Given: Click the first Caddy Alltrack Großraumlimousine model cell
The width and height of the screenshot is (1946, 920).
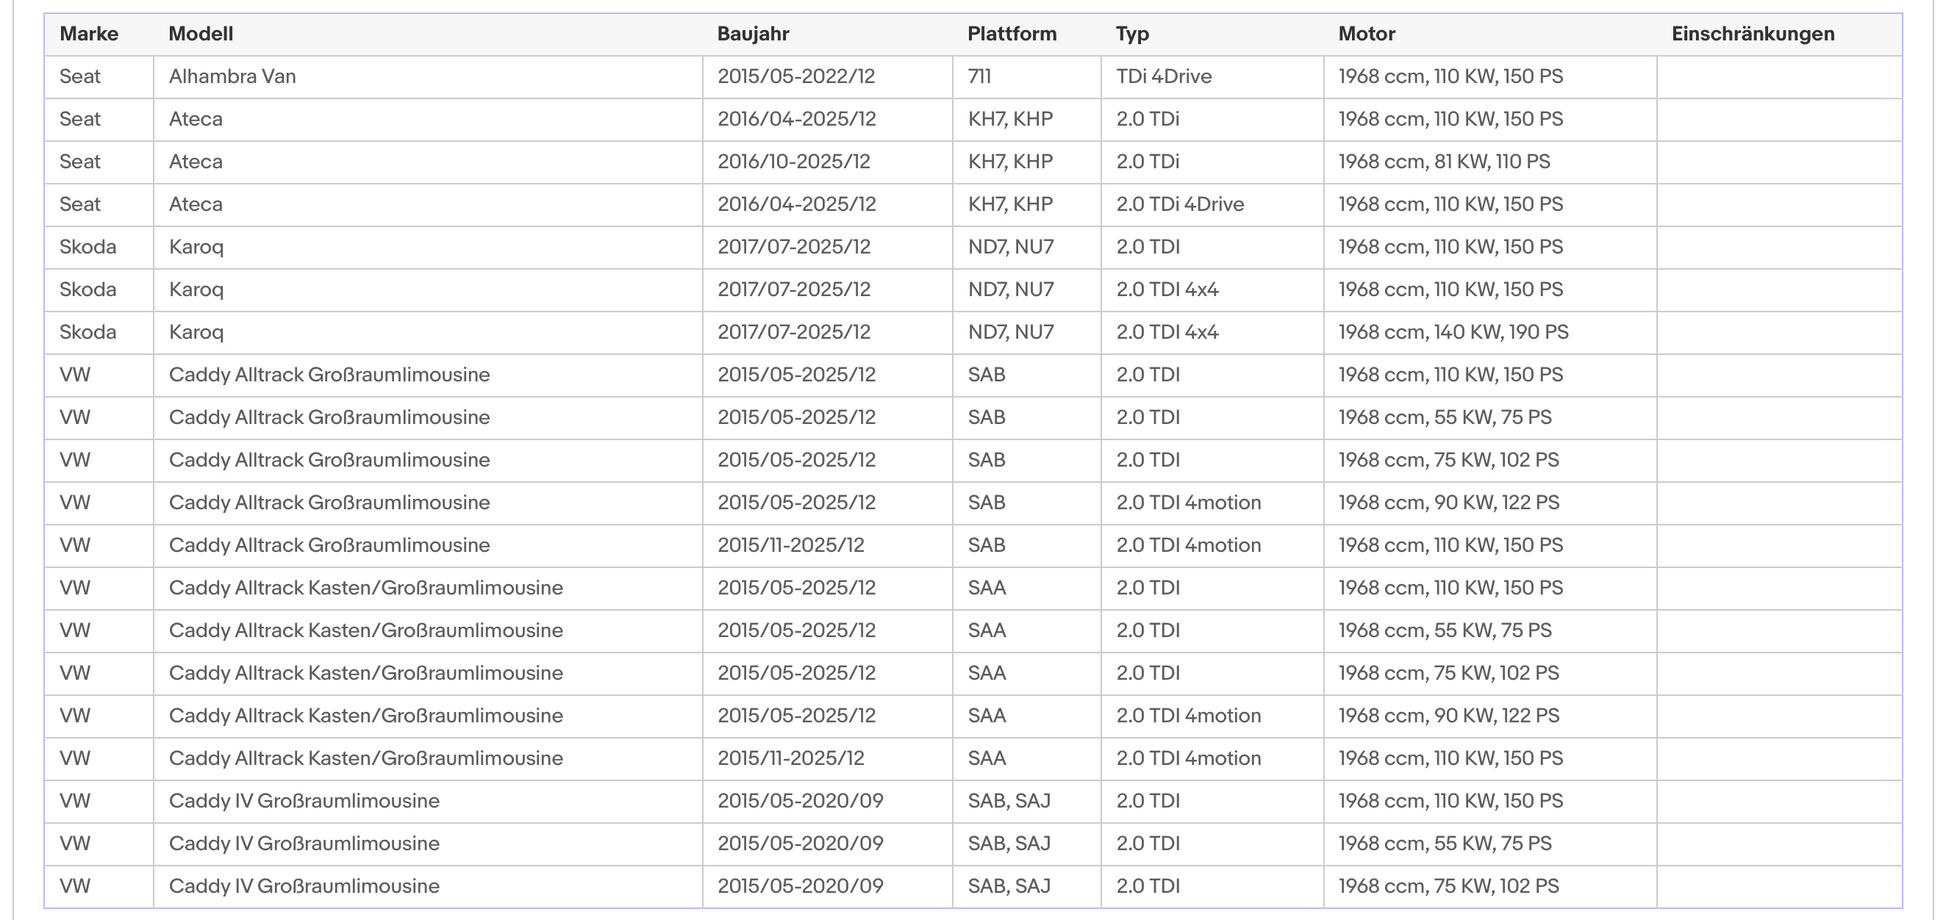Looking at the screenshot, I should coord(428,375).
